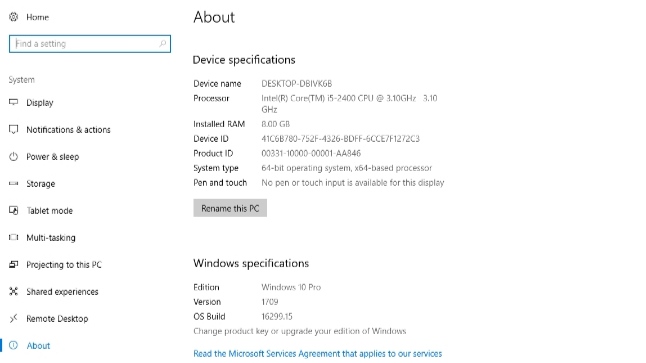
Task: Click the Display monitor icon
Action: (x=14, y=102)
